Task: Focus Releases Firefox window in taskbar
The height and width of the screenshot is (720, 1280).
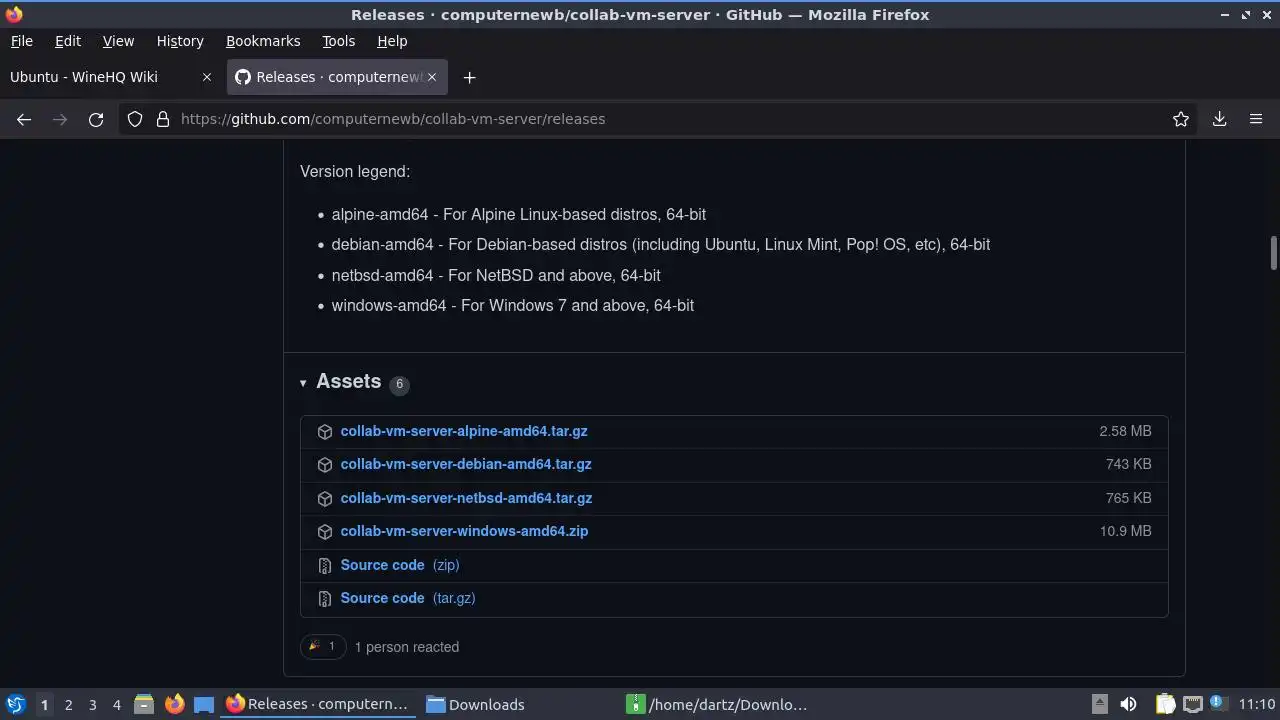Action: click(x=318, y=704)
